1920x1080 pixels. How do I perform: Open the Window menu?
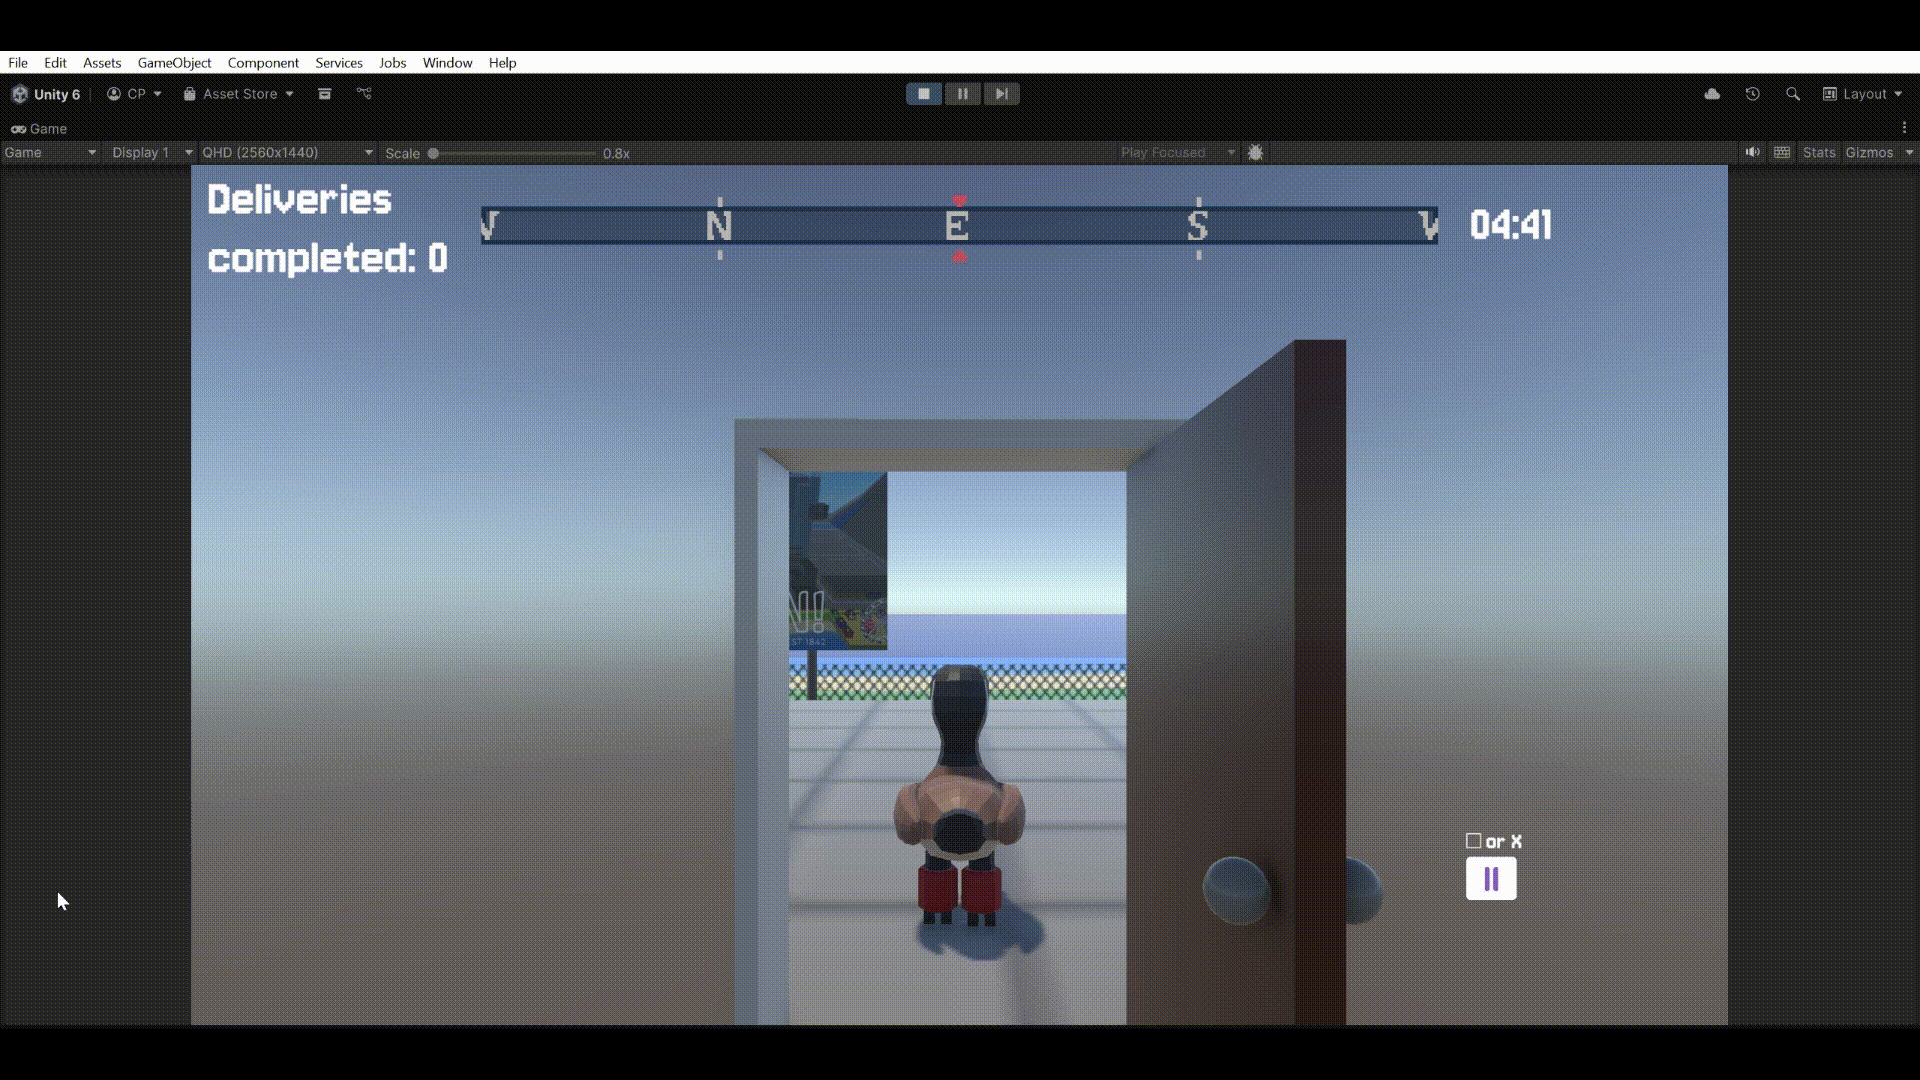447,62
